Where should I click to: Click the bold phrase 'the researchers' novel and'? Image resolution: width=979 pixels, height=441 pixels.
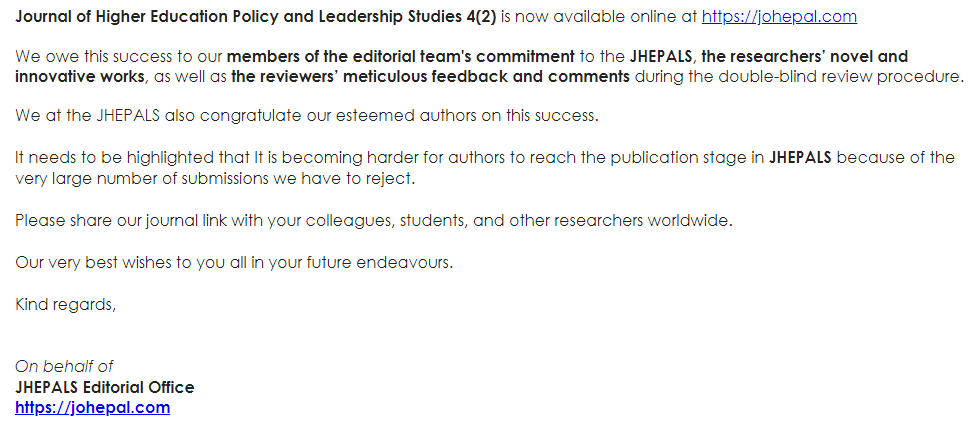[x=805, y=57]
